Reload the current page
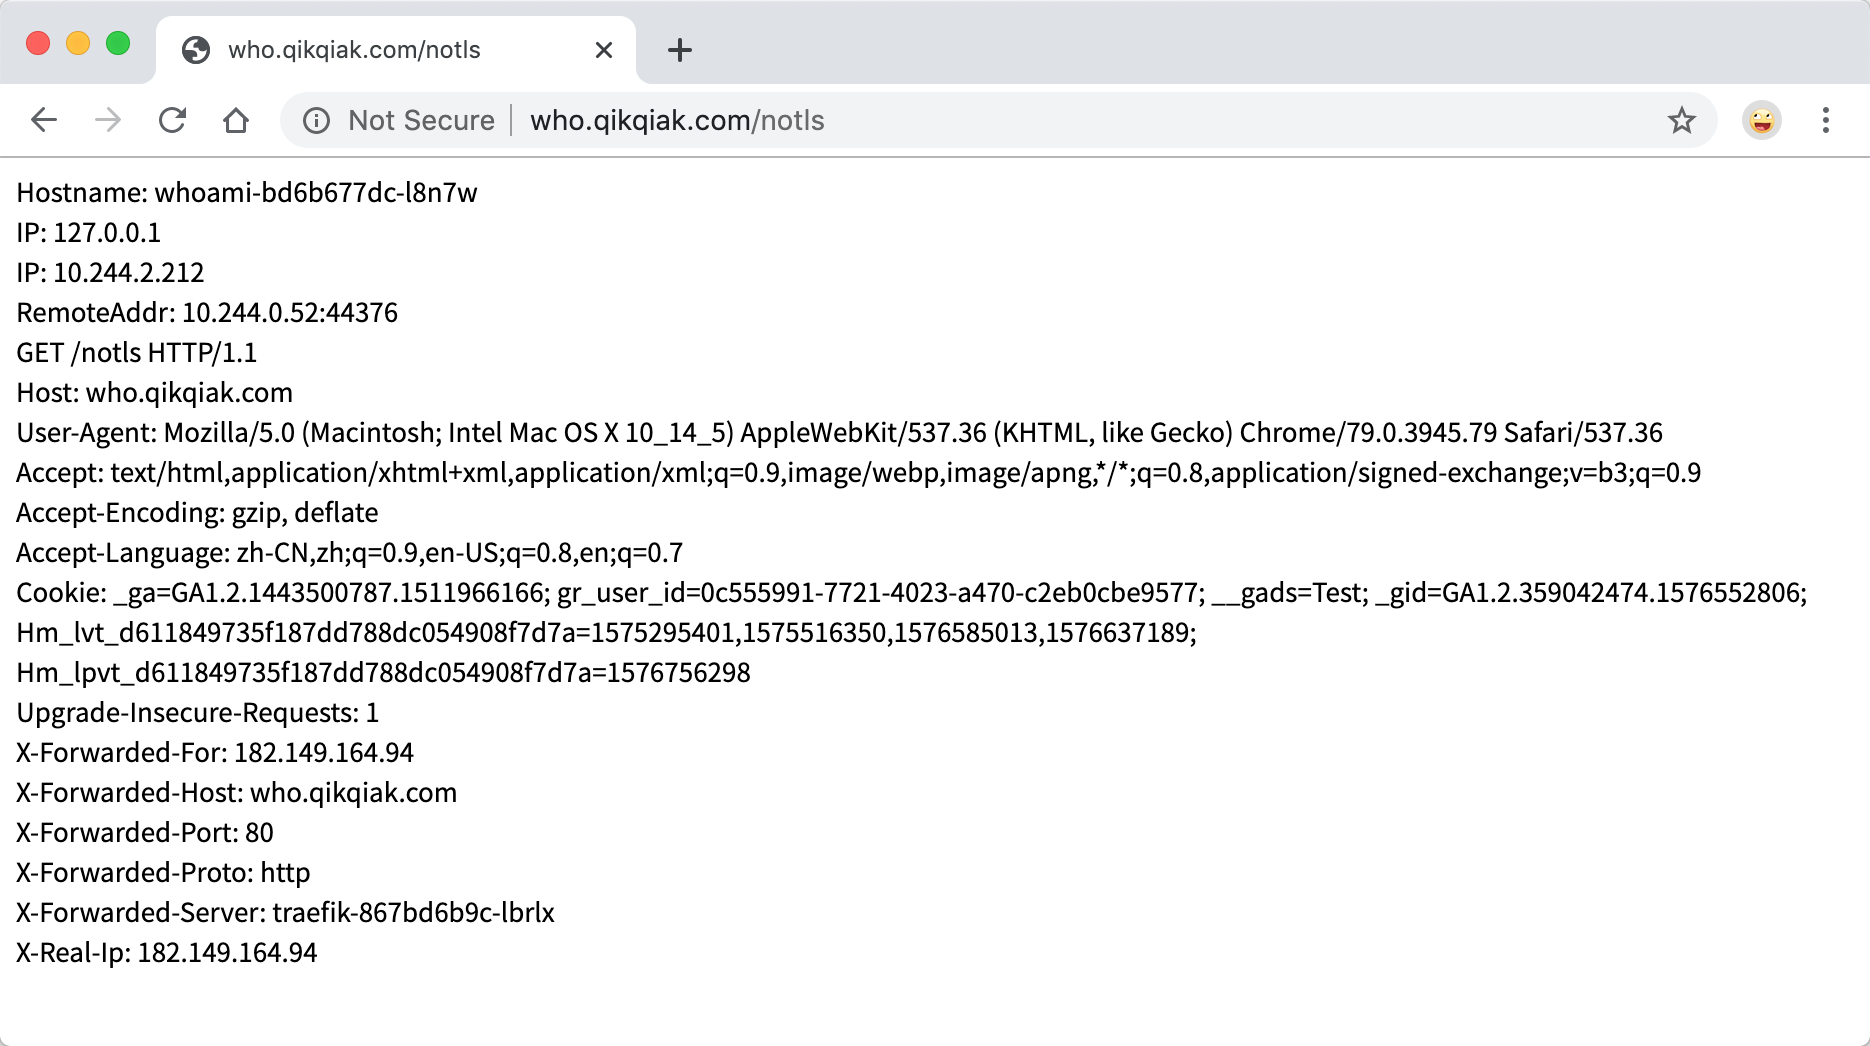 coord(172,120)
